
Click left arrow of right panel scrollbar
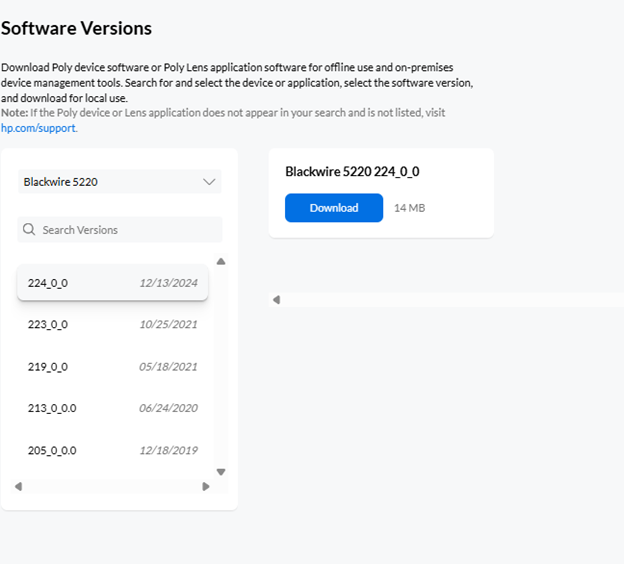[276, 300]
